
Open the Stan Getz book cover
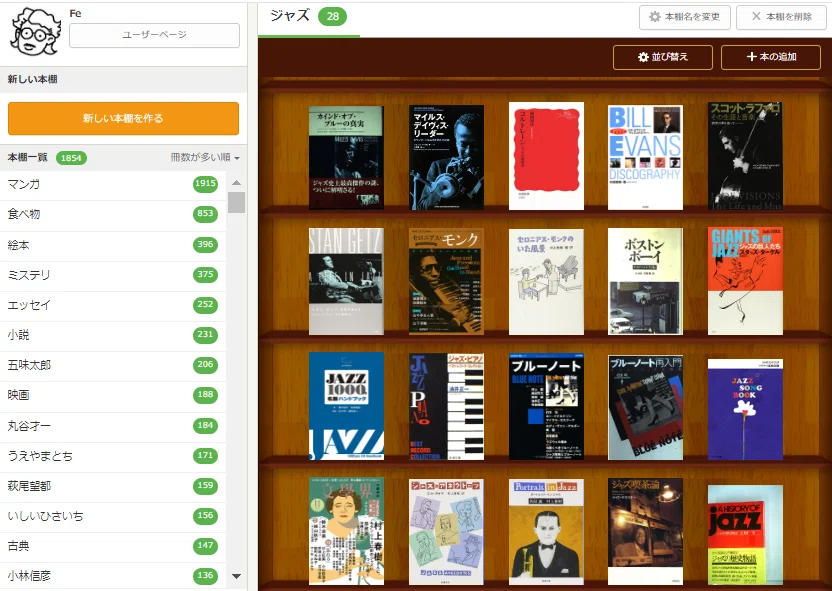tap(346, 282)
